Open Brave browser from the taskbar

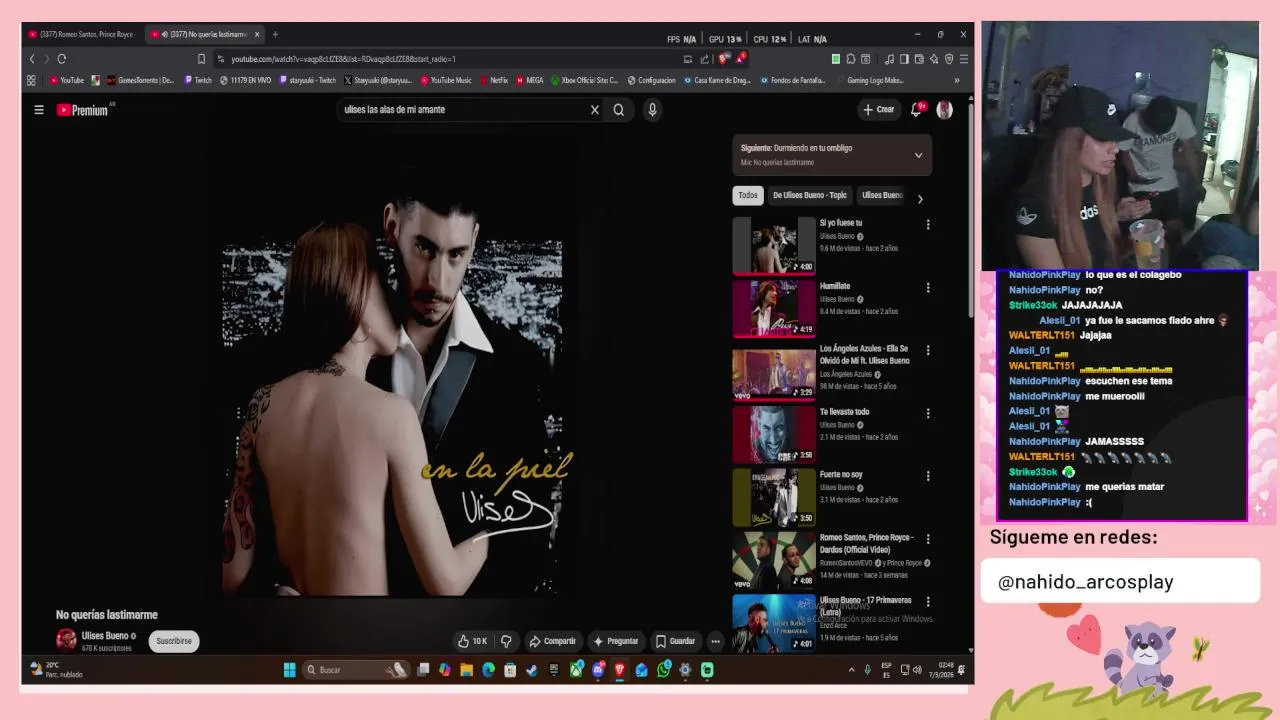click(x=620, y=670)
